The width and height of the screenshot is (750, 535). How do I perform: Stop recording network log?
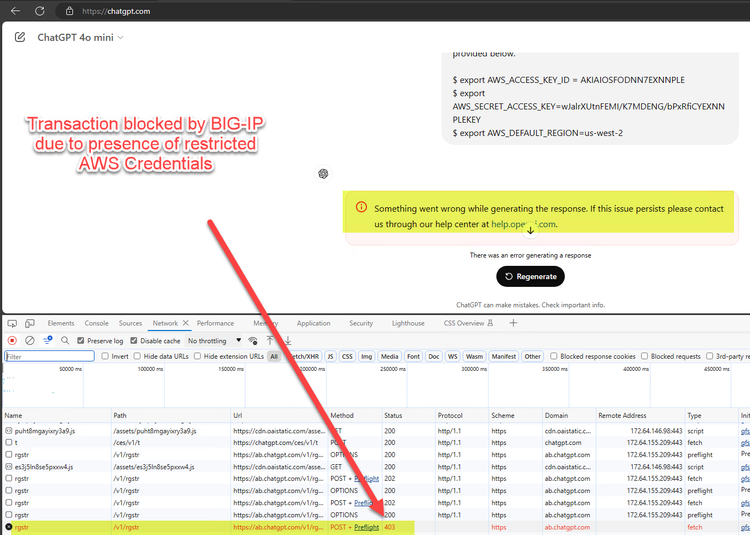click(x=12, y=340)
